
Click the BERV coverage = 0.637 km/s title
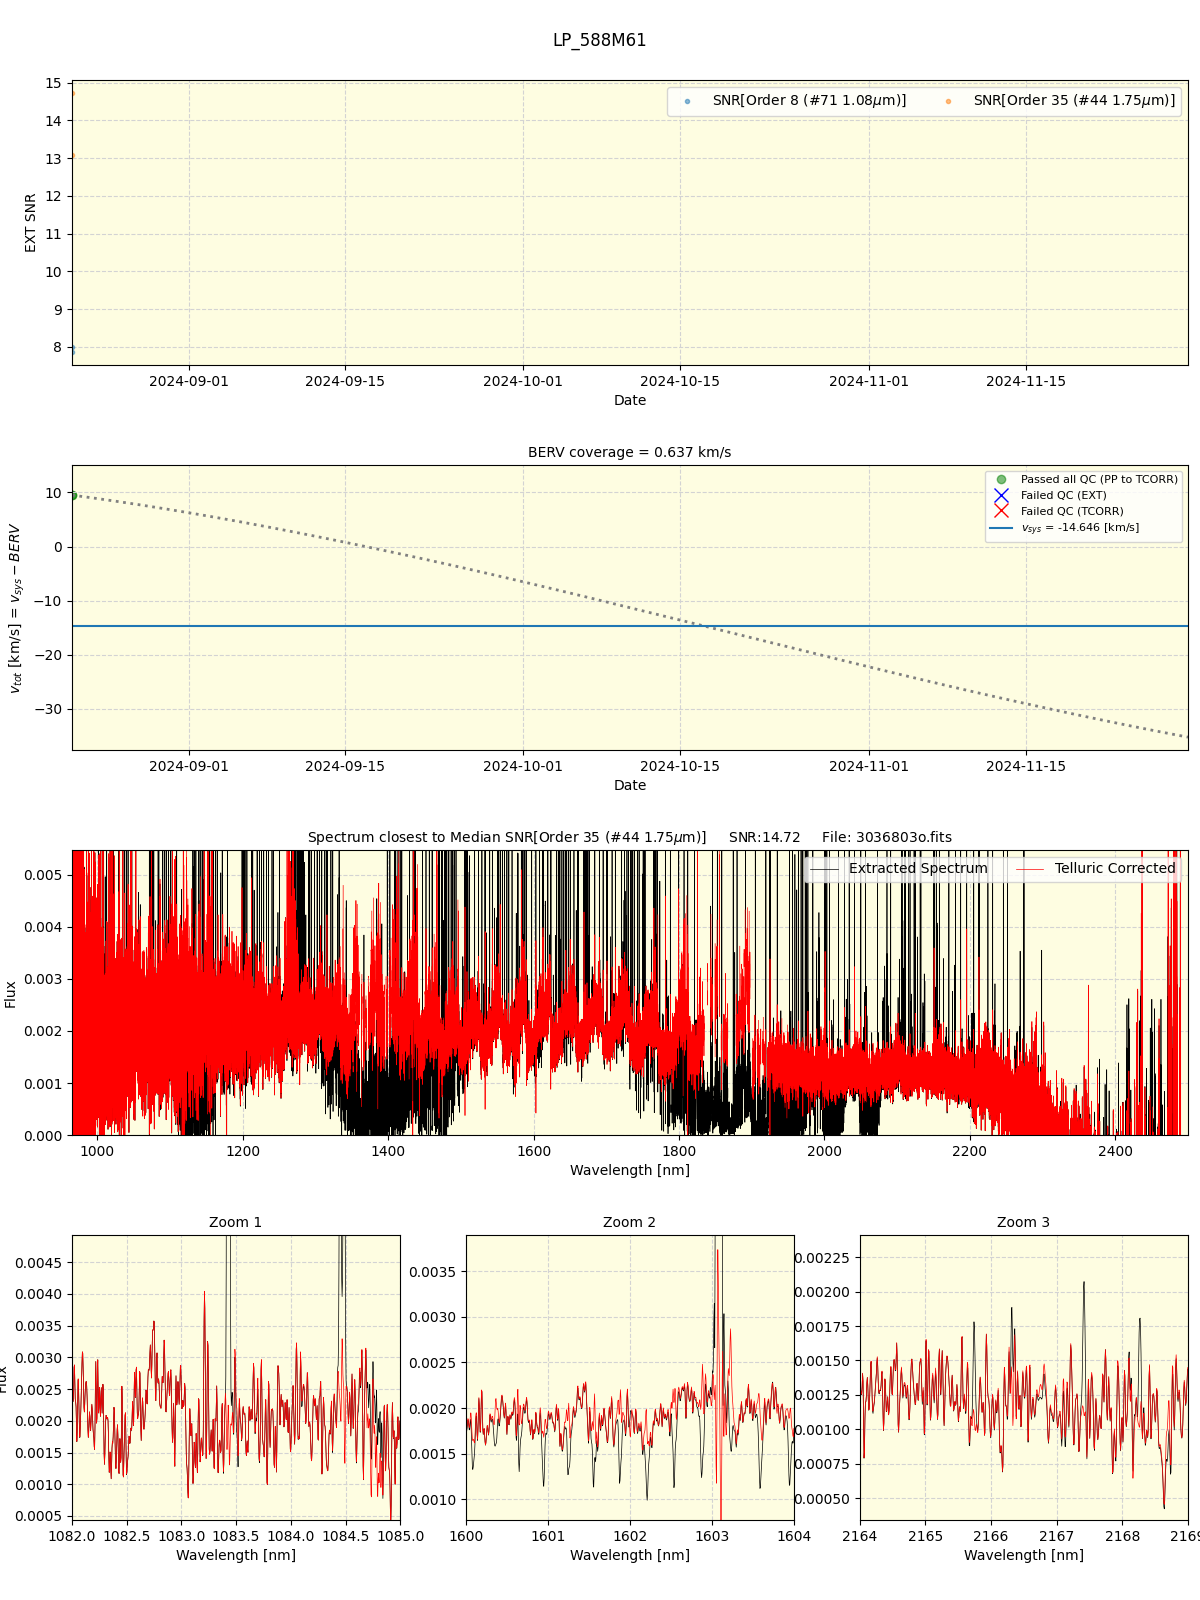[629, 452]
